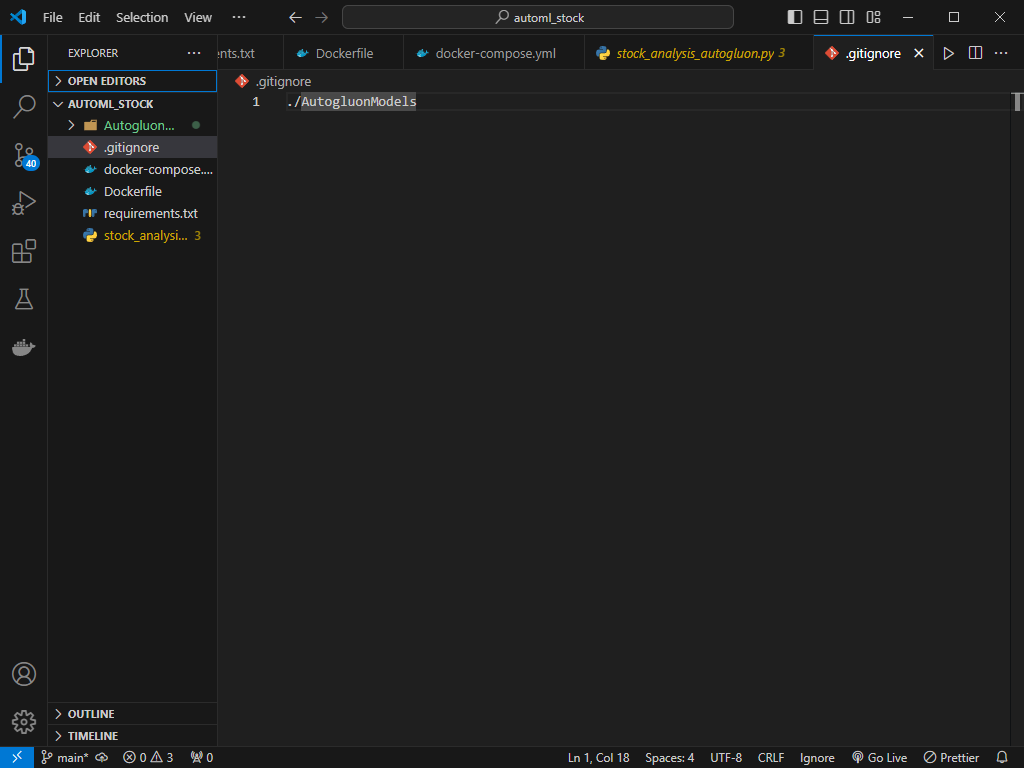
Task: Switch to stock_analysis_autogluon.py tab
Action: point(699,54)
